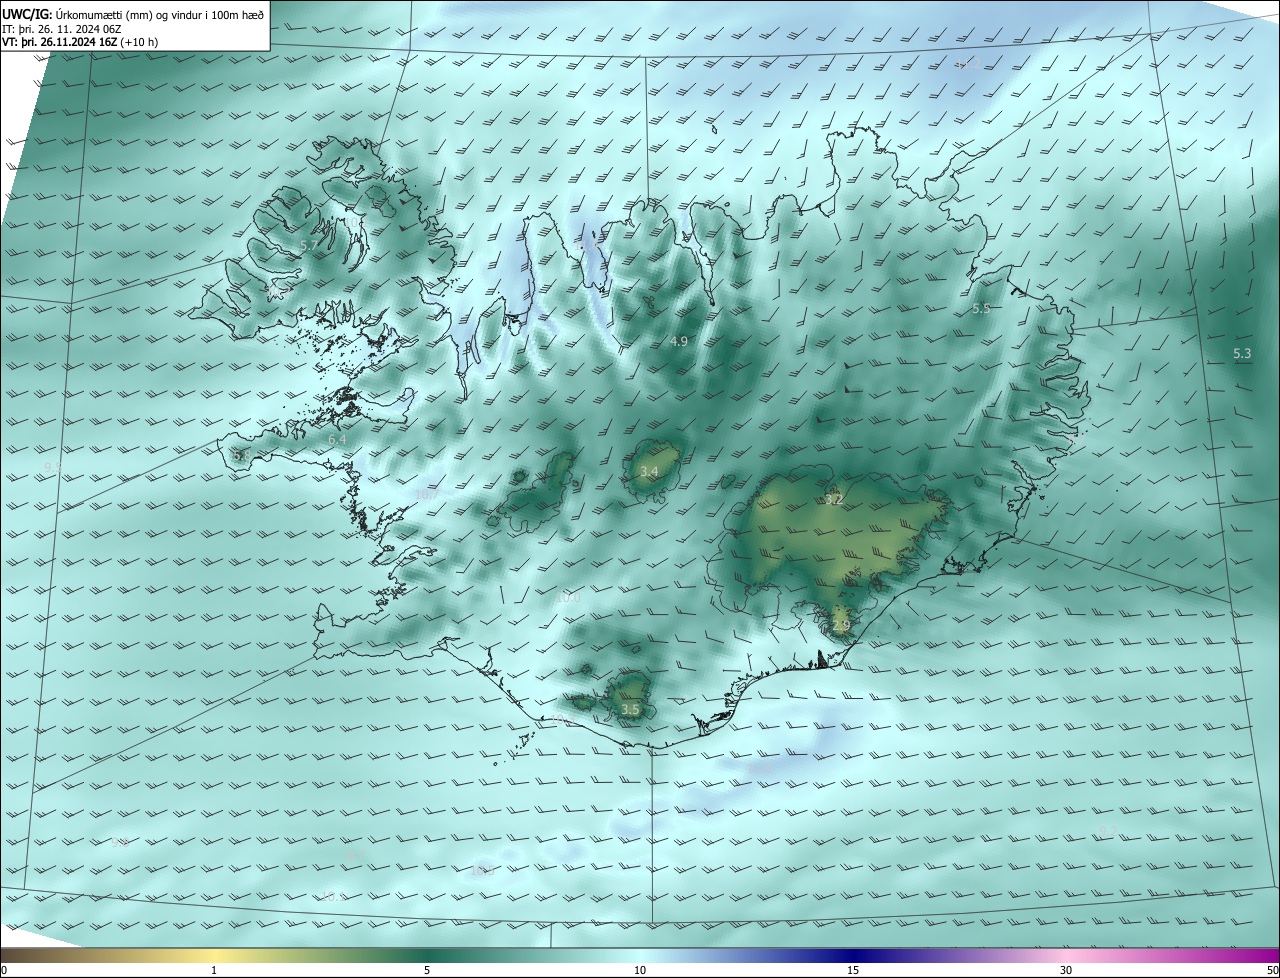
Task: Click the '15' tick on the color scale
Action: point(853,970)
